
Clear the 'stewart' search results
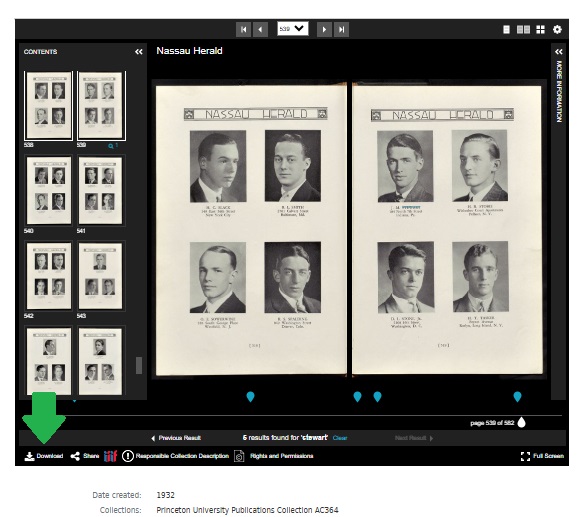(340, 438)
